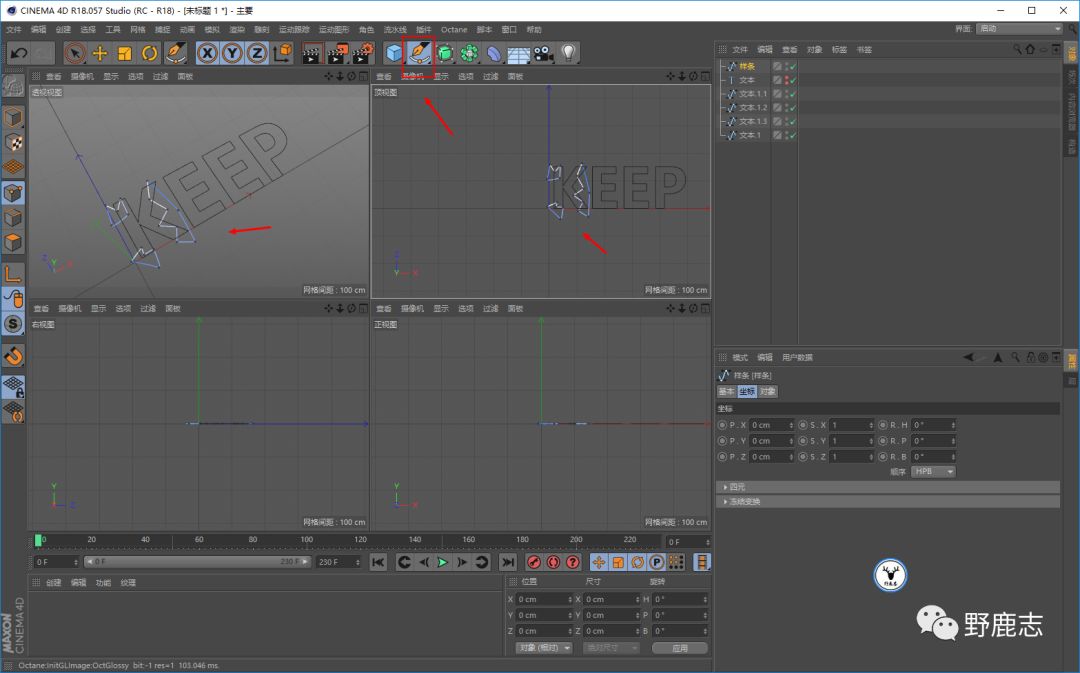The image size is (1080, 673).
Task: Click the Undo arrow icon
Action: click(x=18, y=53)
